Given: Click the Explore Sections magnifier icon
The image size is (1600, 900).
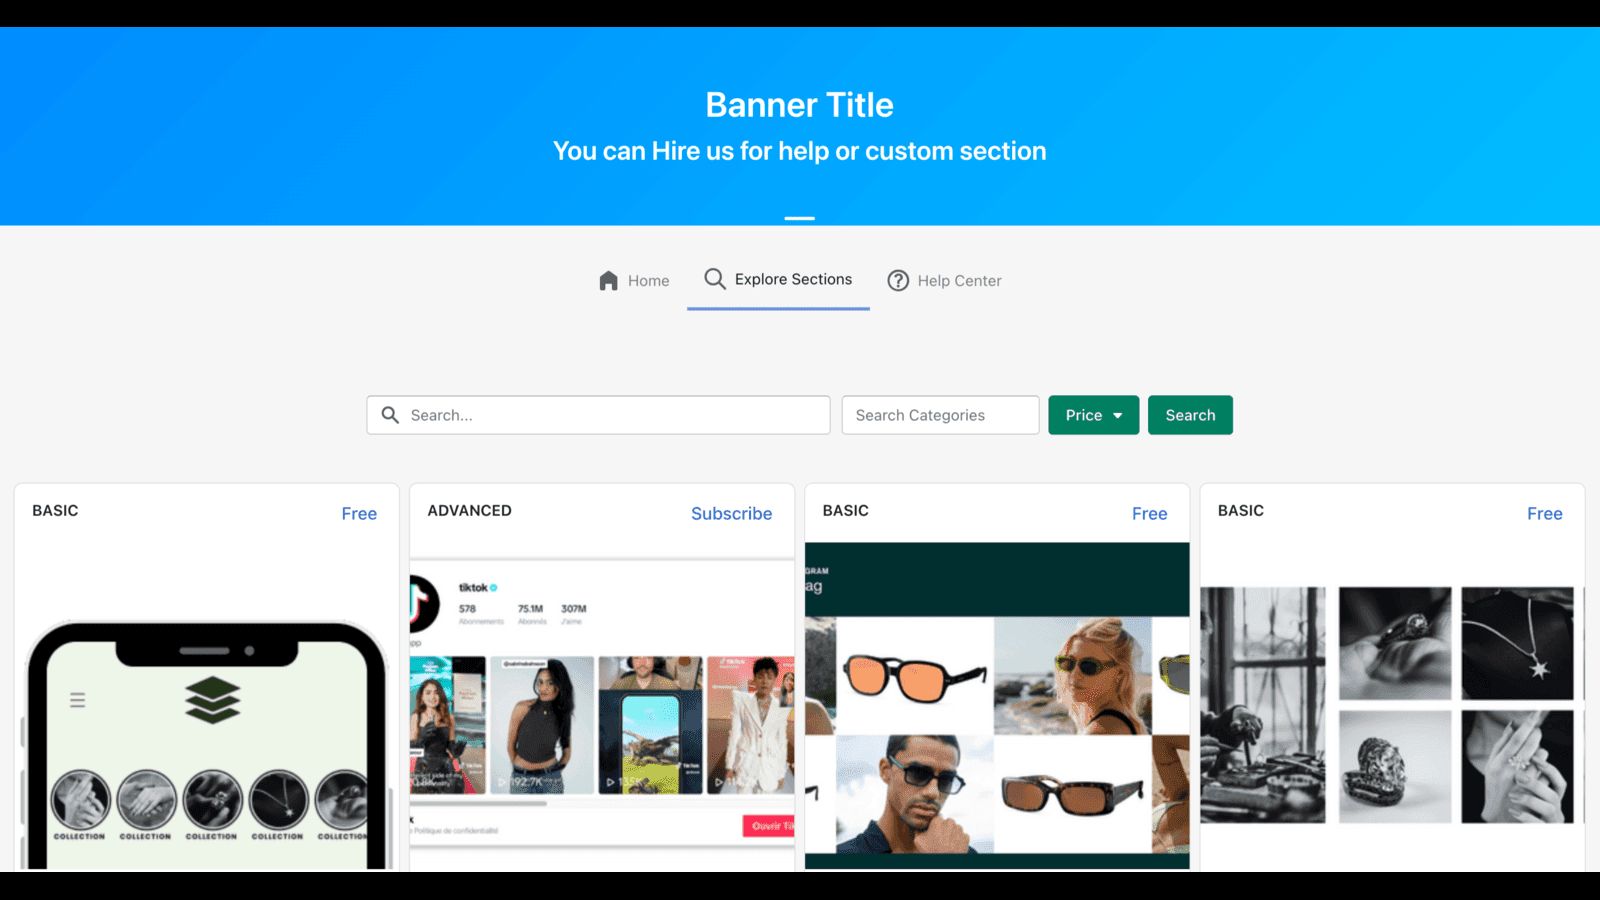Looking at the screenshot, I should click(714, 279).
